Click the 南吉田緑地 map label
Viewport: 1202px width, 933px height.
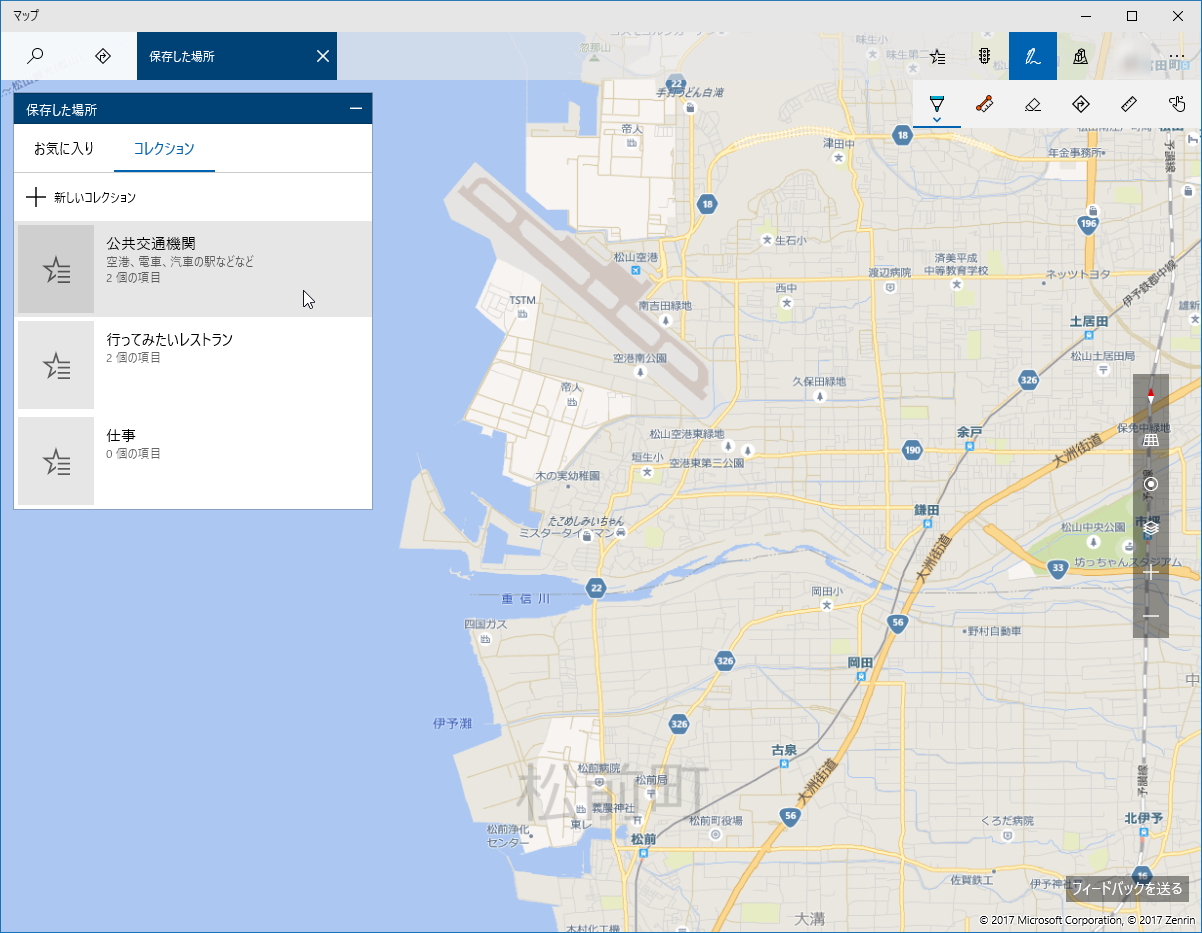(x=665, y=305)
